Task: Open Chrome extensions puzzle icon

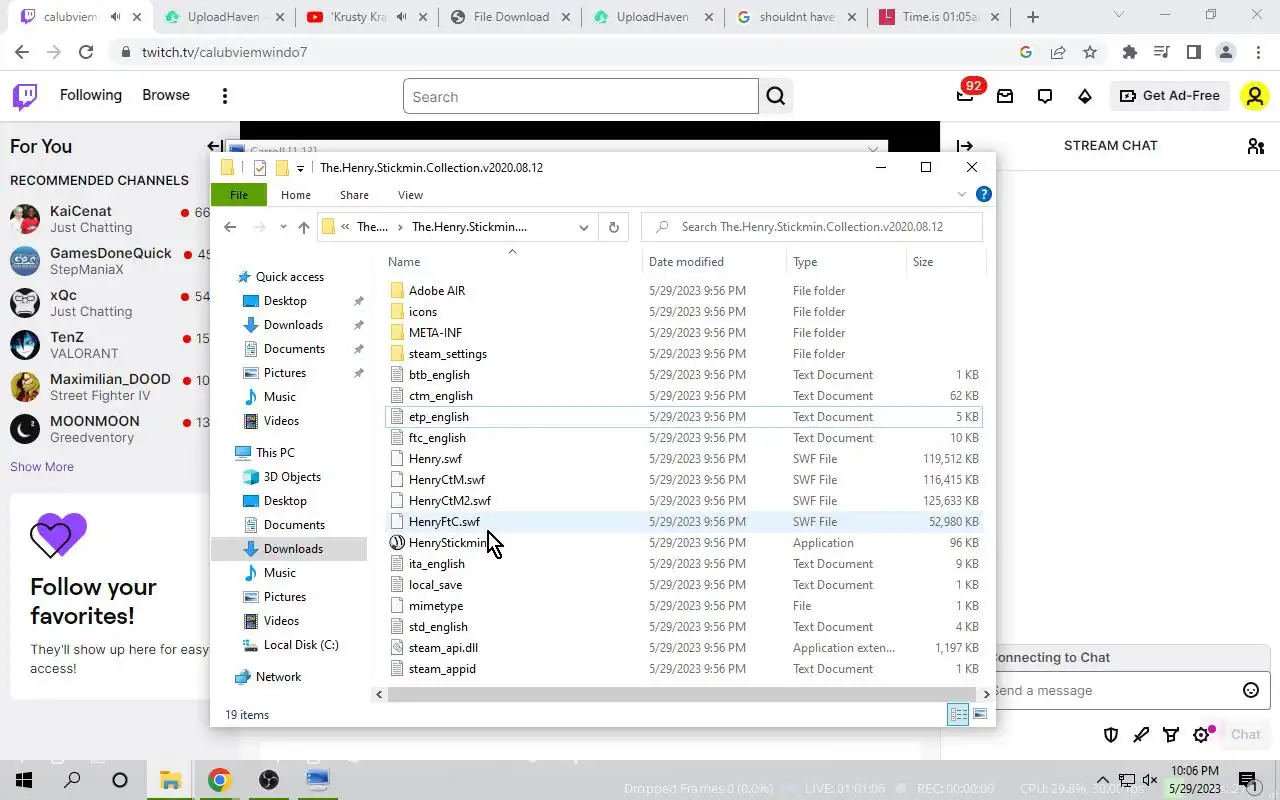Action: click(1130, 52)
